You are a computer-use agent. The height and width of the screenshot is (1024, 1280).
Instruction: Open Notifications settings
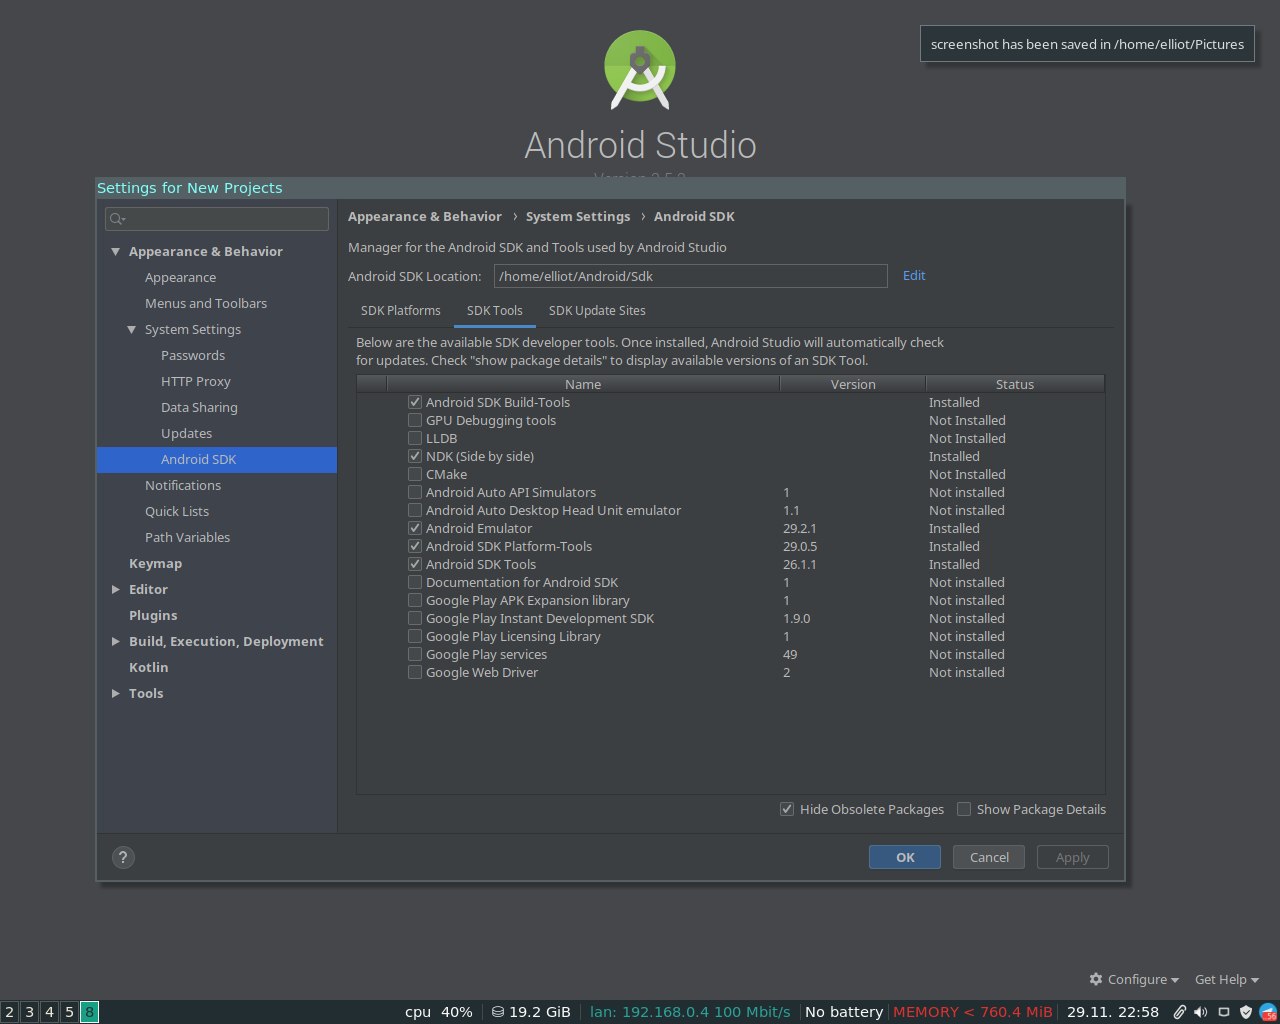point(183,485)
